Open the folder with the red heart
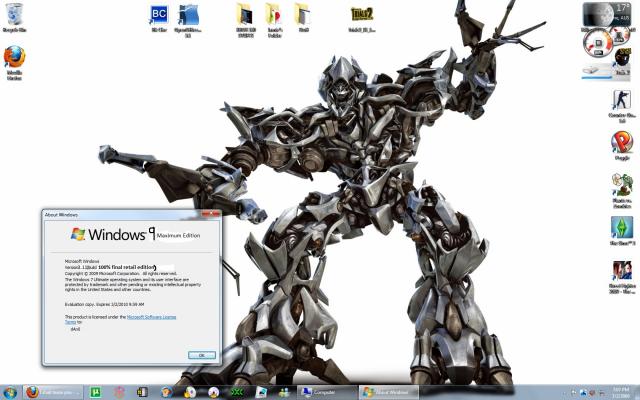This screenshot has width=640, height=400. 274,19
